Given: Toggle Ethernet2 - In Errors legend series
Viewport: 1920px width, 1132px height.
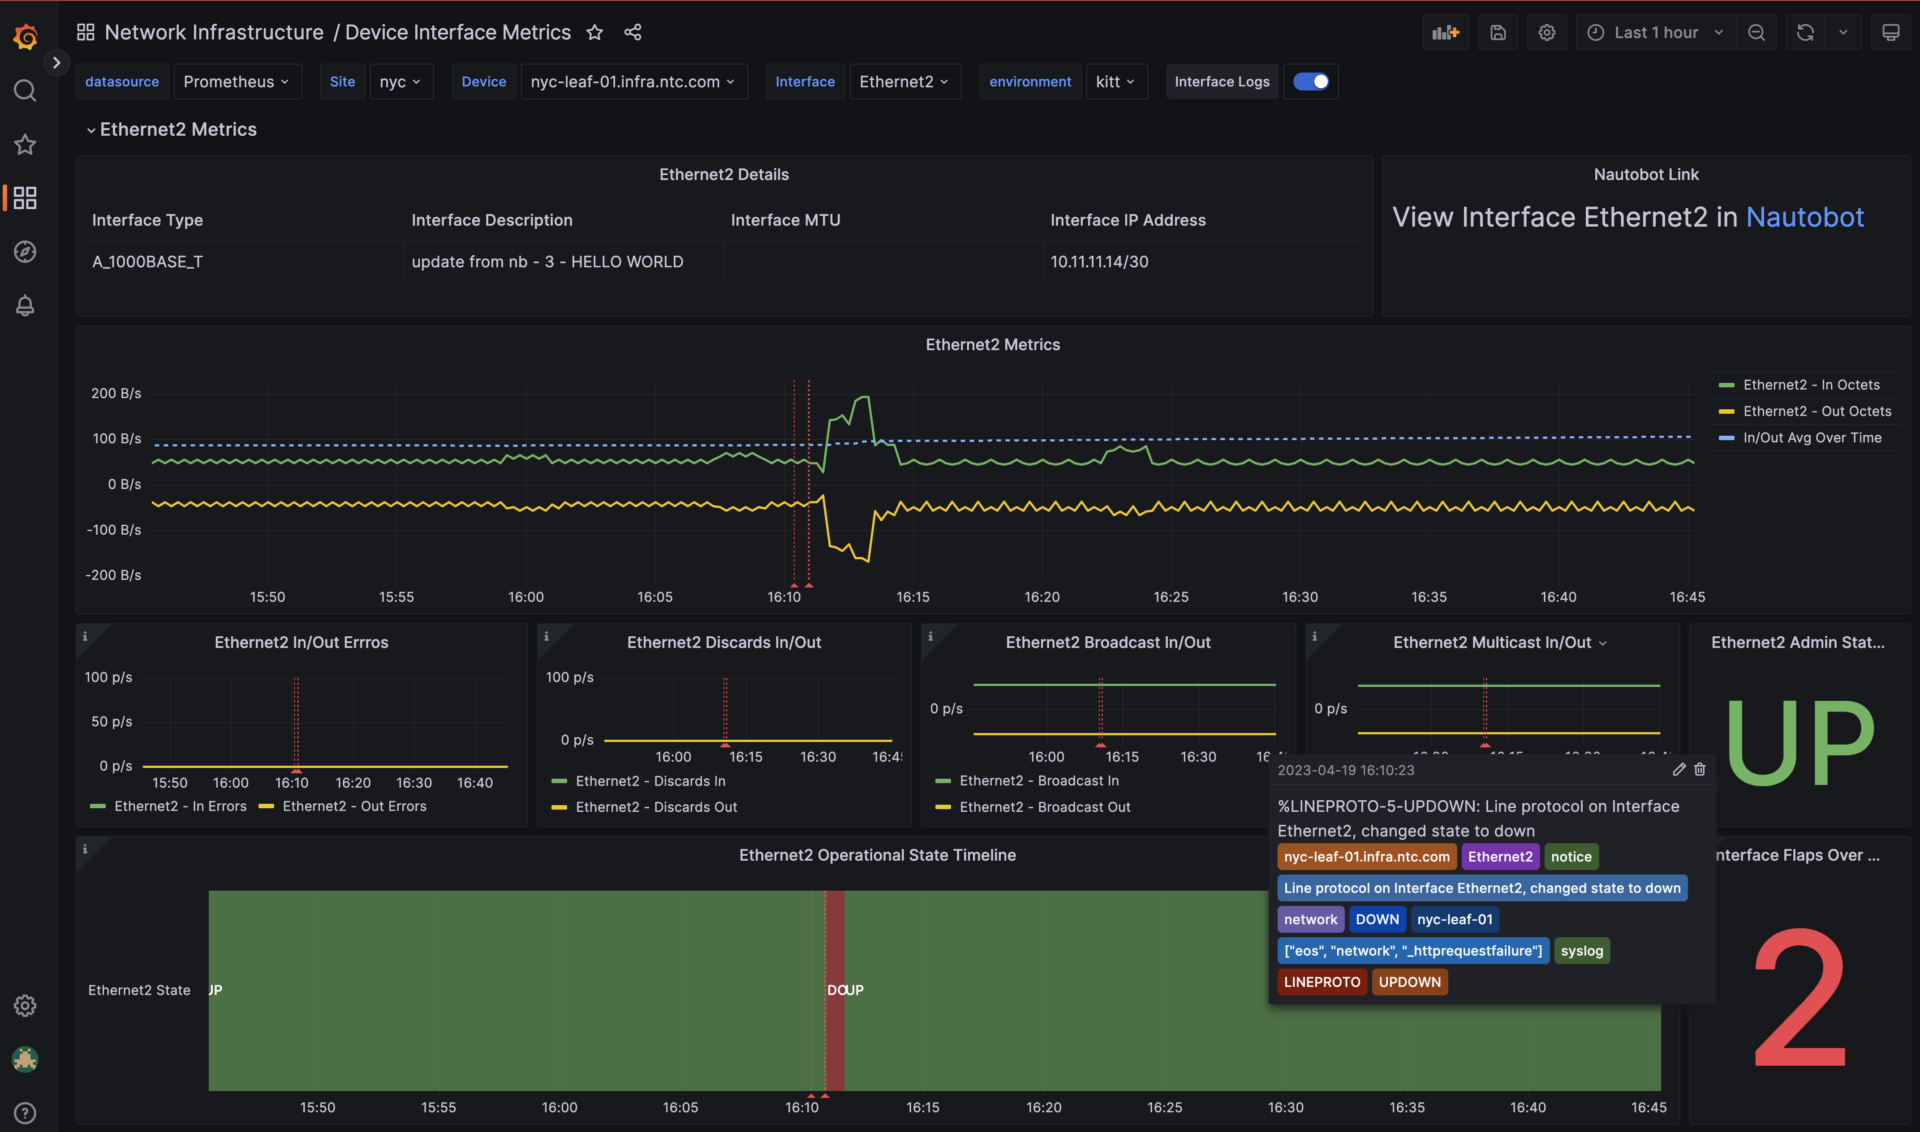Looking at the screenshot, I should click(180, 806).
